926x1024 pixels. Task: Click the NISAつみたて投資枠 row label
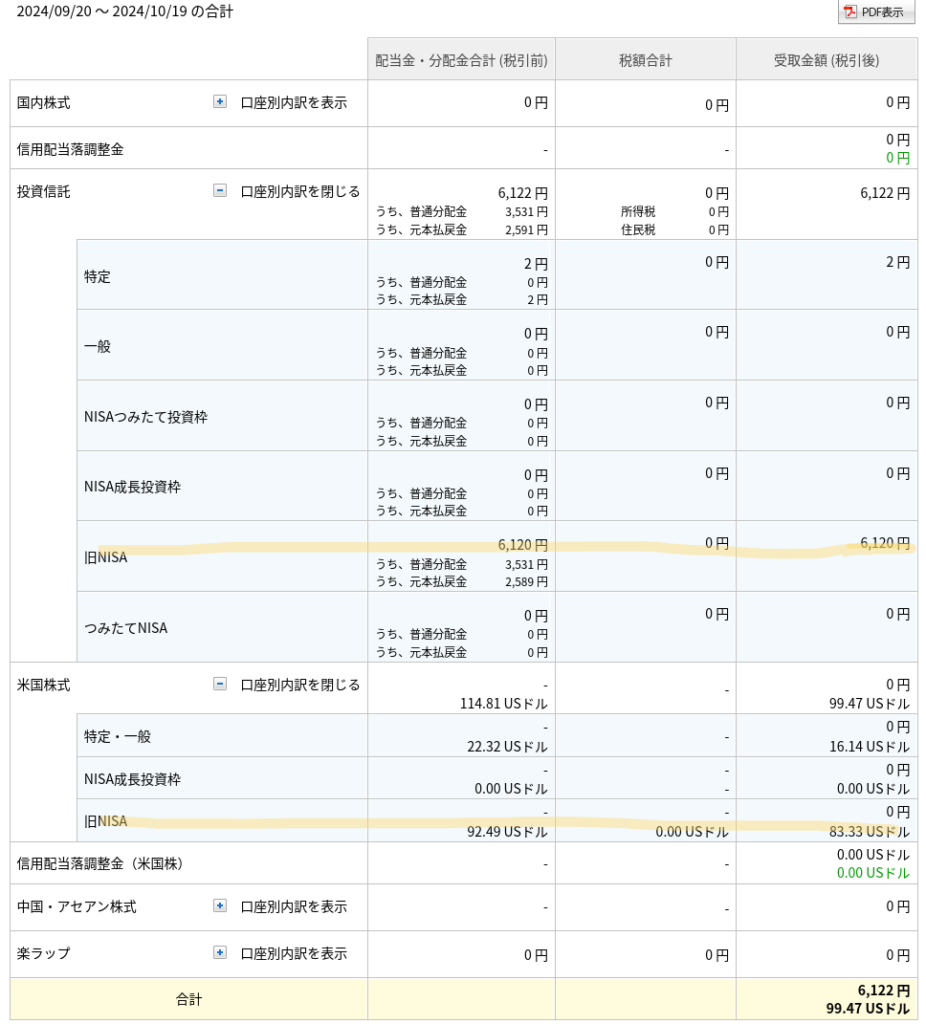tap(146, 416)
